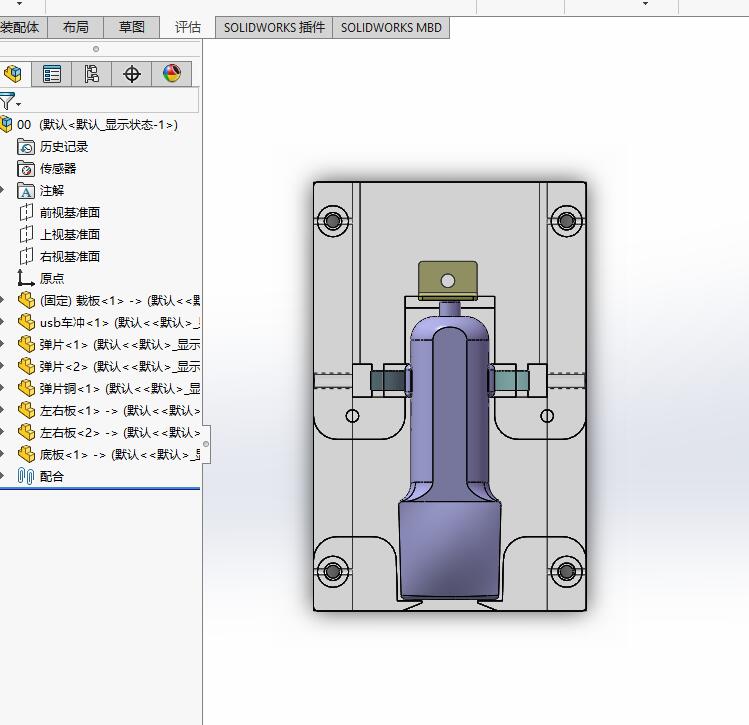Screen dimensions: 749x725
Task: Select the usb车冲<1> component label
Action: point(119,322)
